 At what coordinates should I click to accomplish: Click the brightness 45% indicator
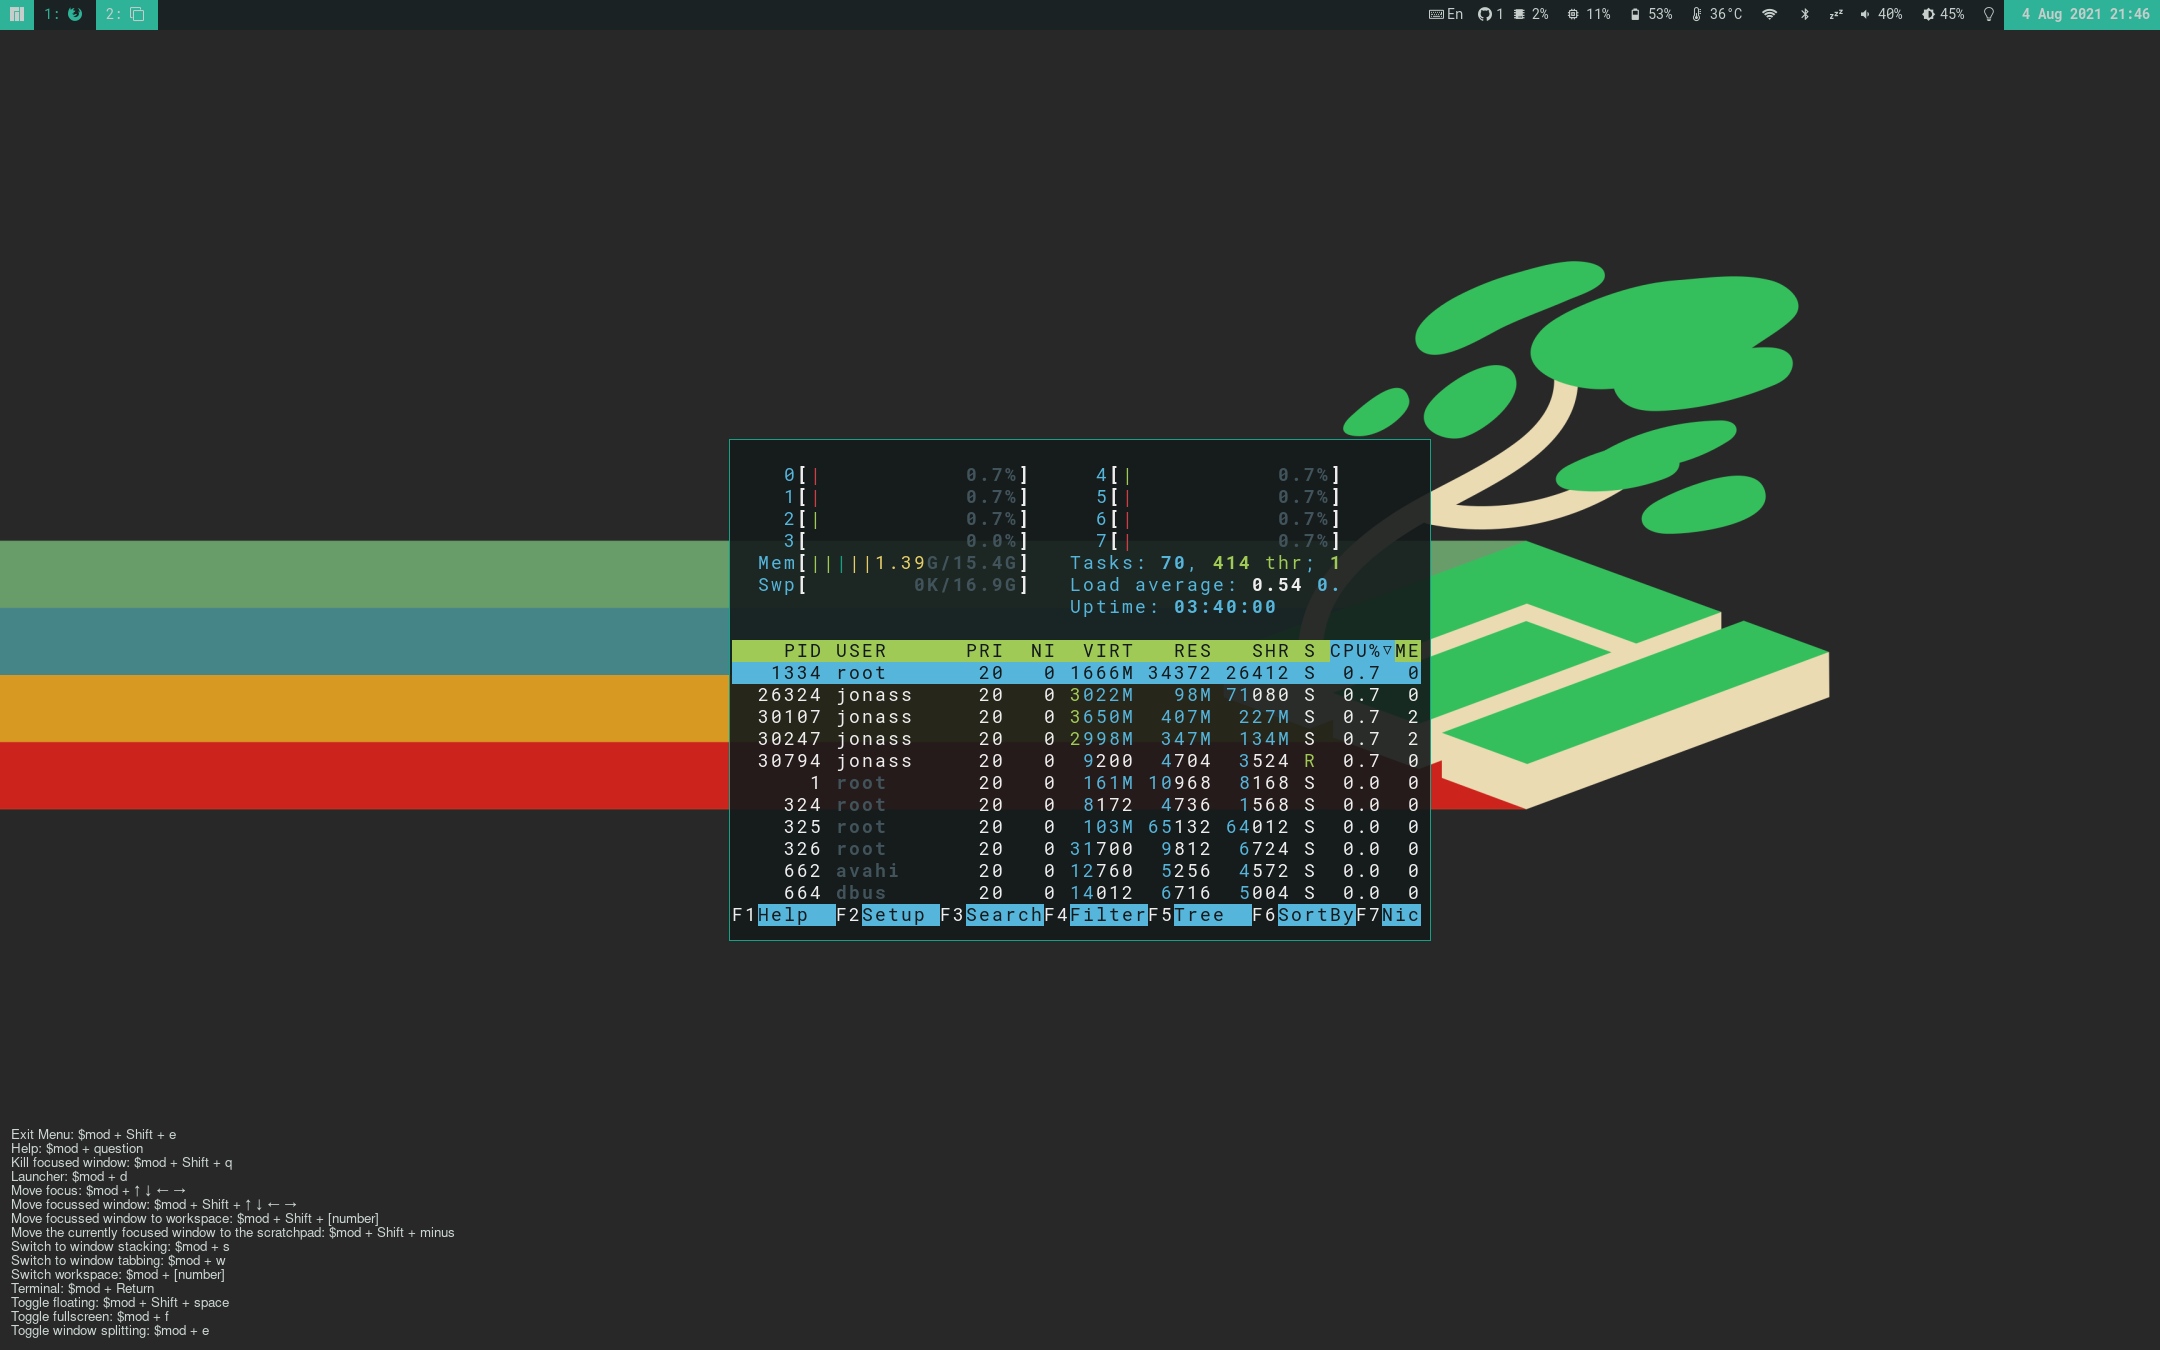(x=1943, y=14)
